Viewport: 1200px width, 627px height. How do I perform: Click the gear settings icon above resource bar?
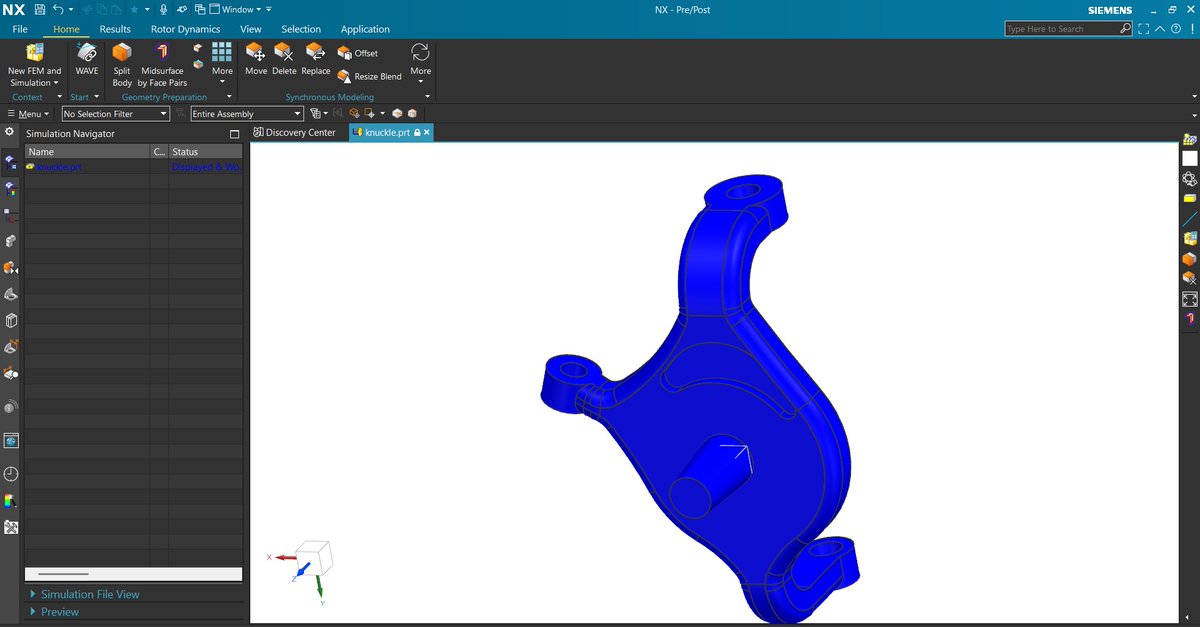click(10, 132)
